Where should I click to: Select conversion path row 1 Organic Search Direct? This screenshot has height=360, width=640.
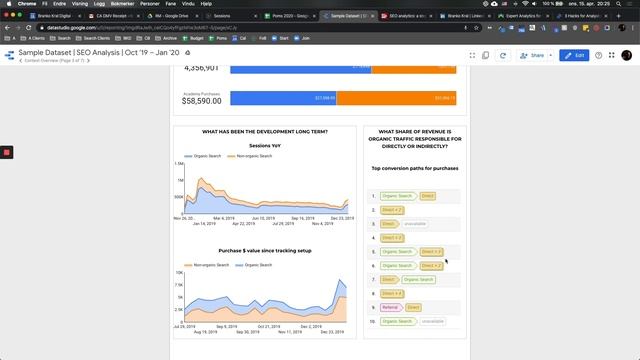click(x=414, y=196)
